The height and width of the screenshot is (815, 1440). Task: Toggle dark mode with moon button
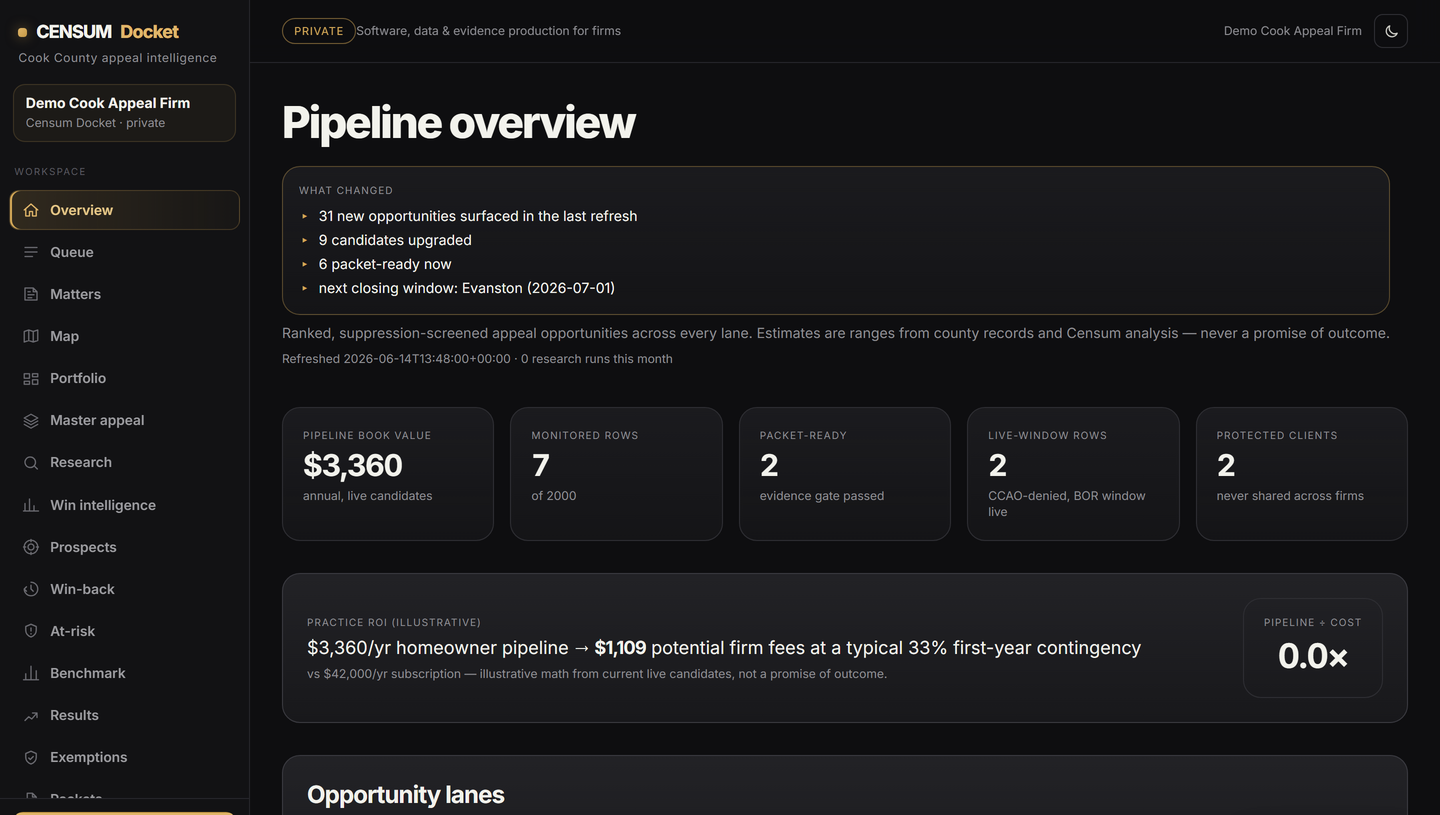coord(1391,31)
